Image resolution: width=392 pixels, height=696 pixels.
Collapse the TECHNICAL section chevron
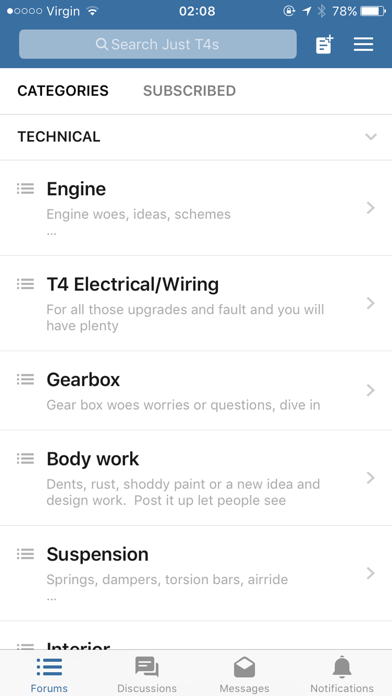371,137
